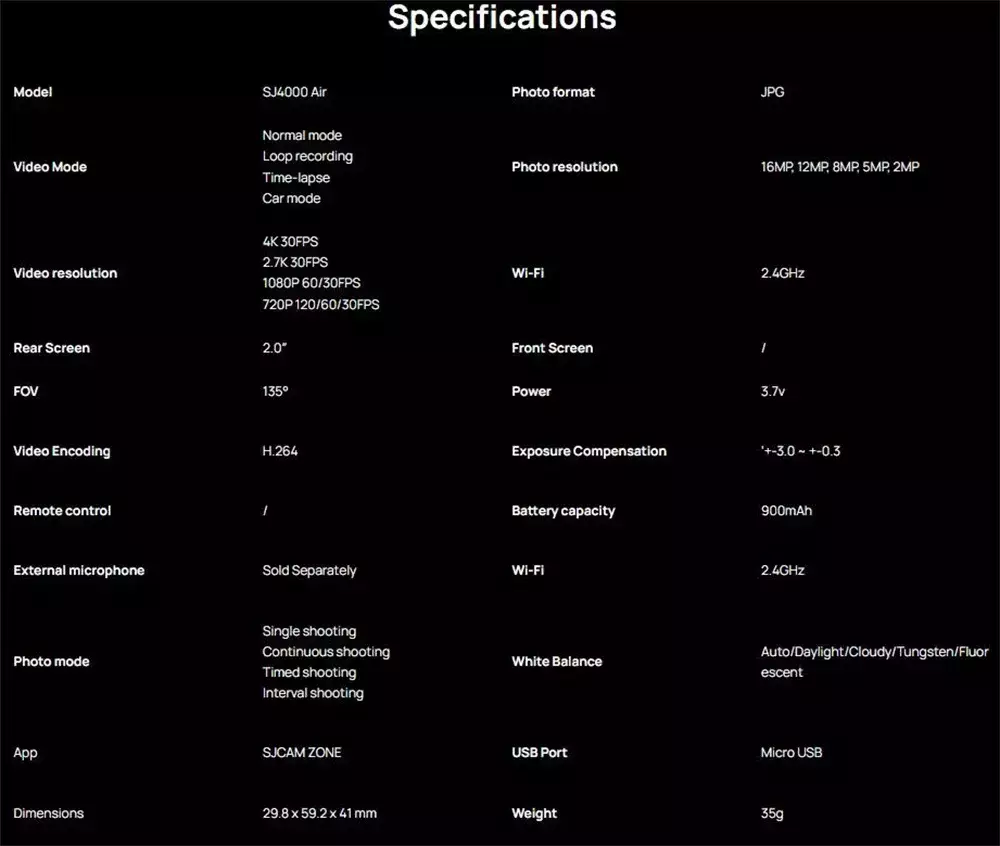
Task: Click the dimensions 29.8 x 59.2 x 41 mm
Action: tap(320, 813)
